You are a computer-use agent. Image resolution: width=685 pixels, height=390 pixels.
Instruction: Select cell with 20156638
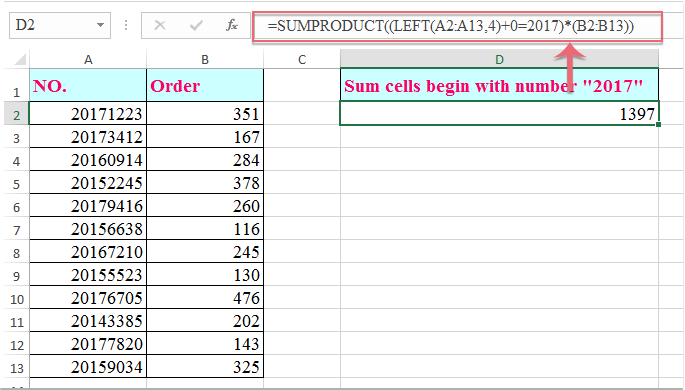coord(88,228)
